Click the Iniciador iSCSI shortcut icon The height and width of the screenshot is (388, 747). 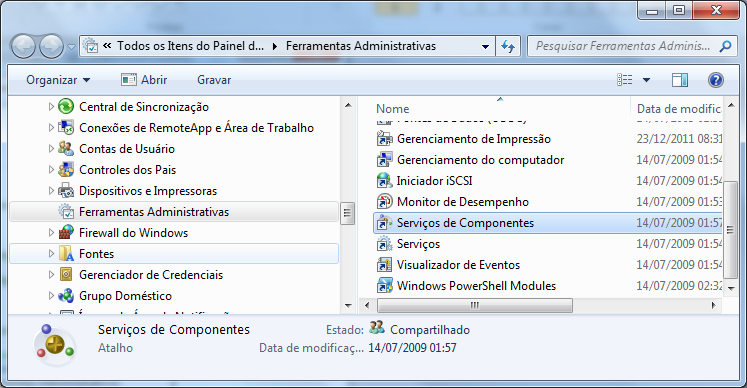[x=384, y=181]
